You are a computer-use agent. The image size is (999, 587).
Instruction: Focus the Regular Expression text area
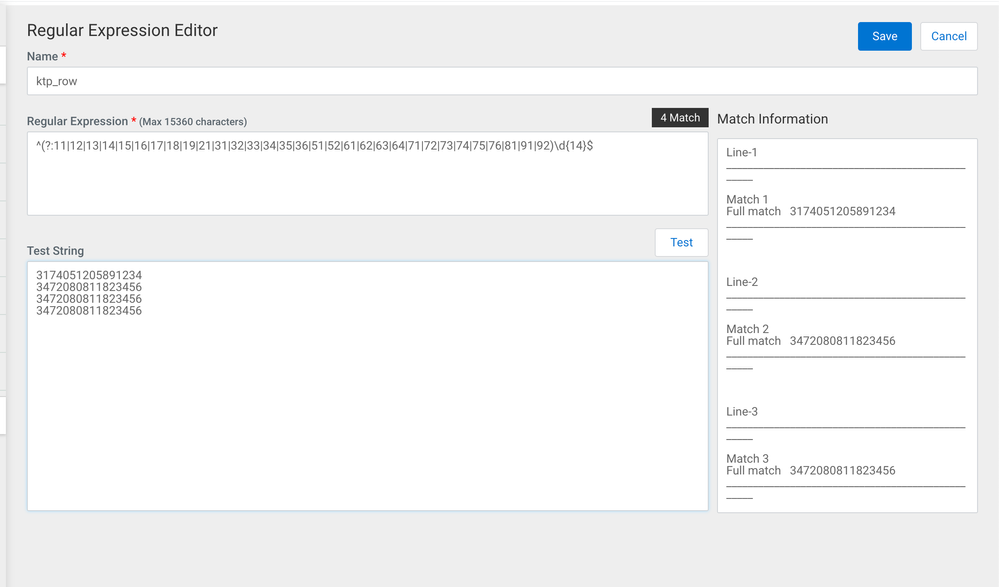tap(368, 173)
